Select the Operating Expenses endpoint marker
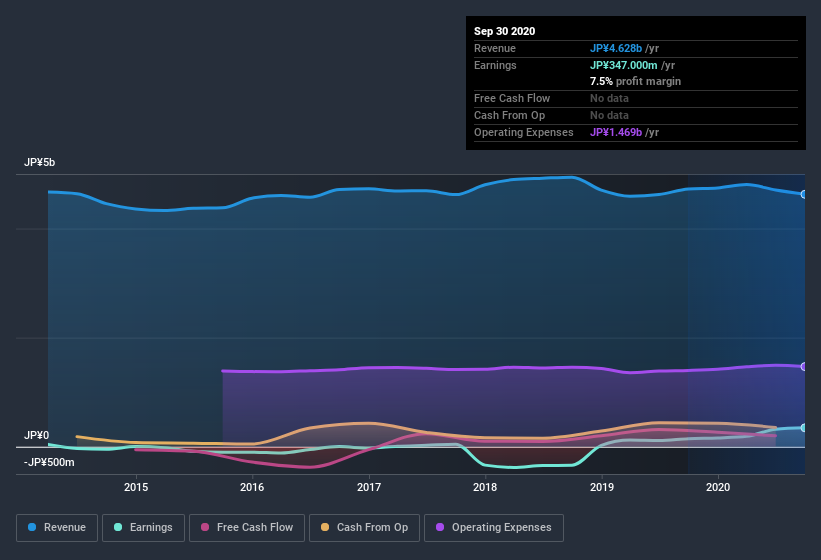821x560 pixels. point(803,367)
